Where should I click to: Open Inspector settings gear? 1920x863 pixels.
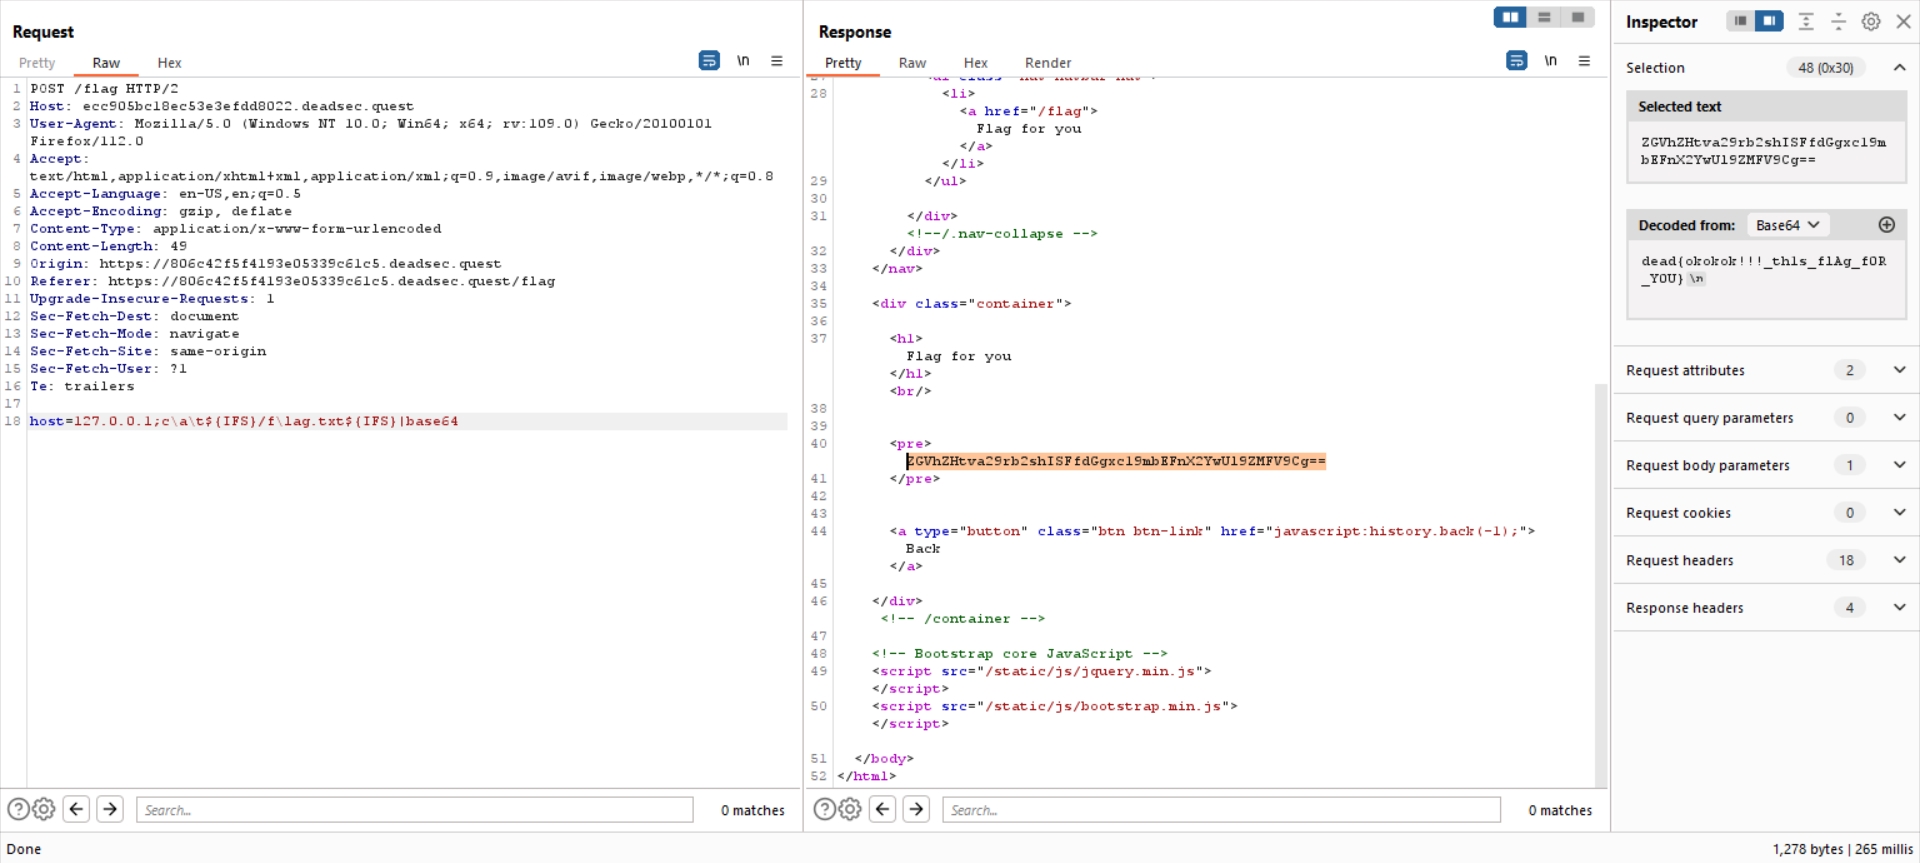(1871, 21)
